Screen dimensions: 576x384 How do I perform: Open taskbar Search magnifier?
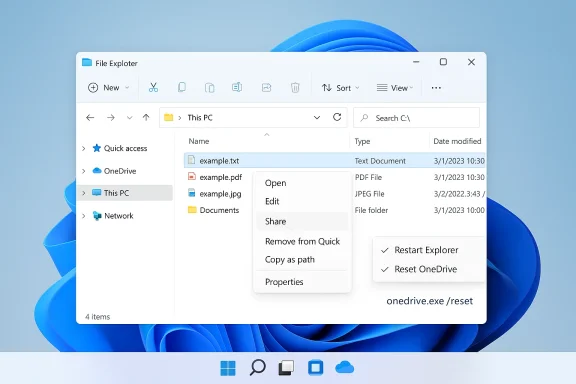pos(258,367)
